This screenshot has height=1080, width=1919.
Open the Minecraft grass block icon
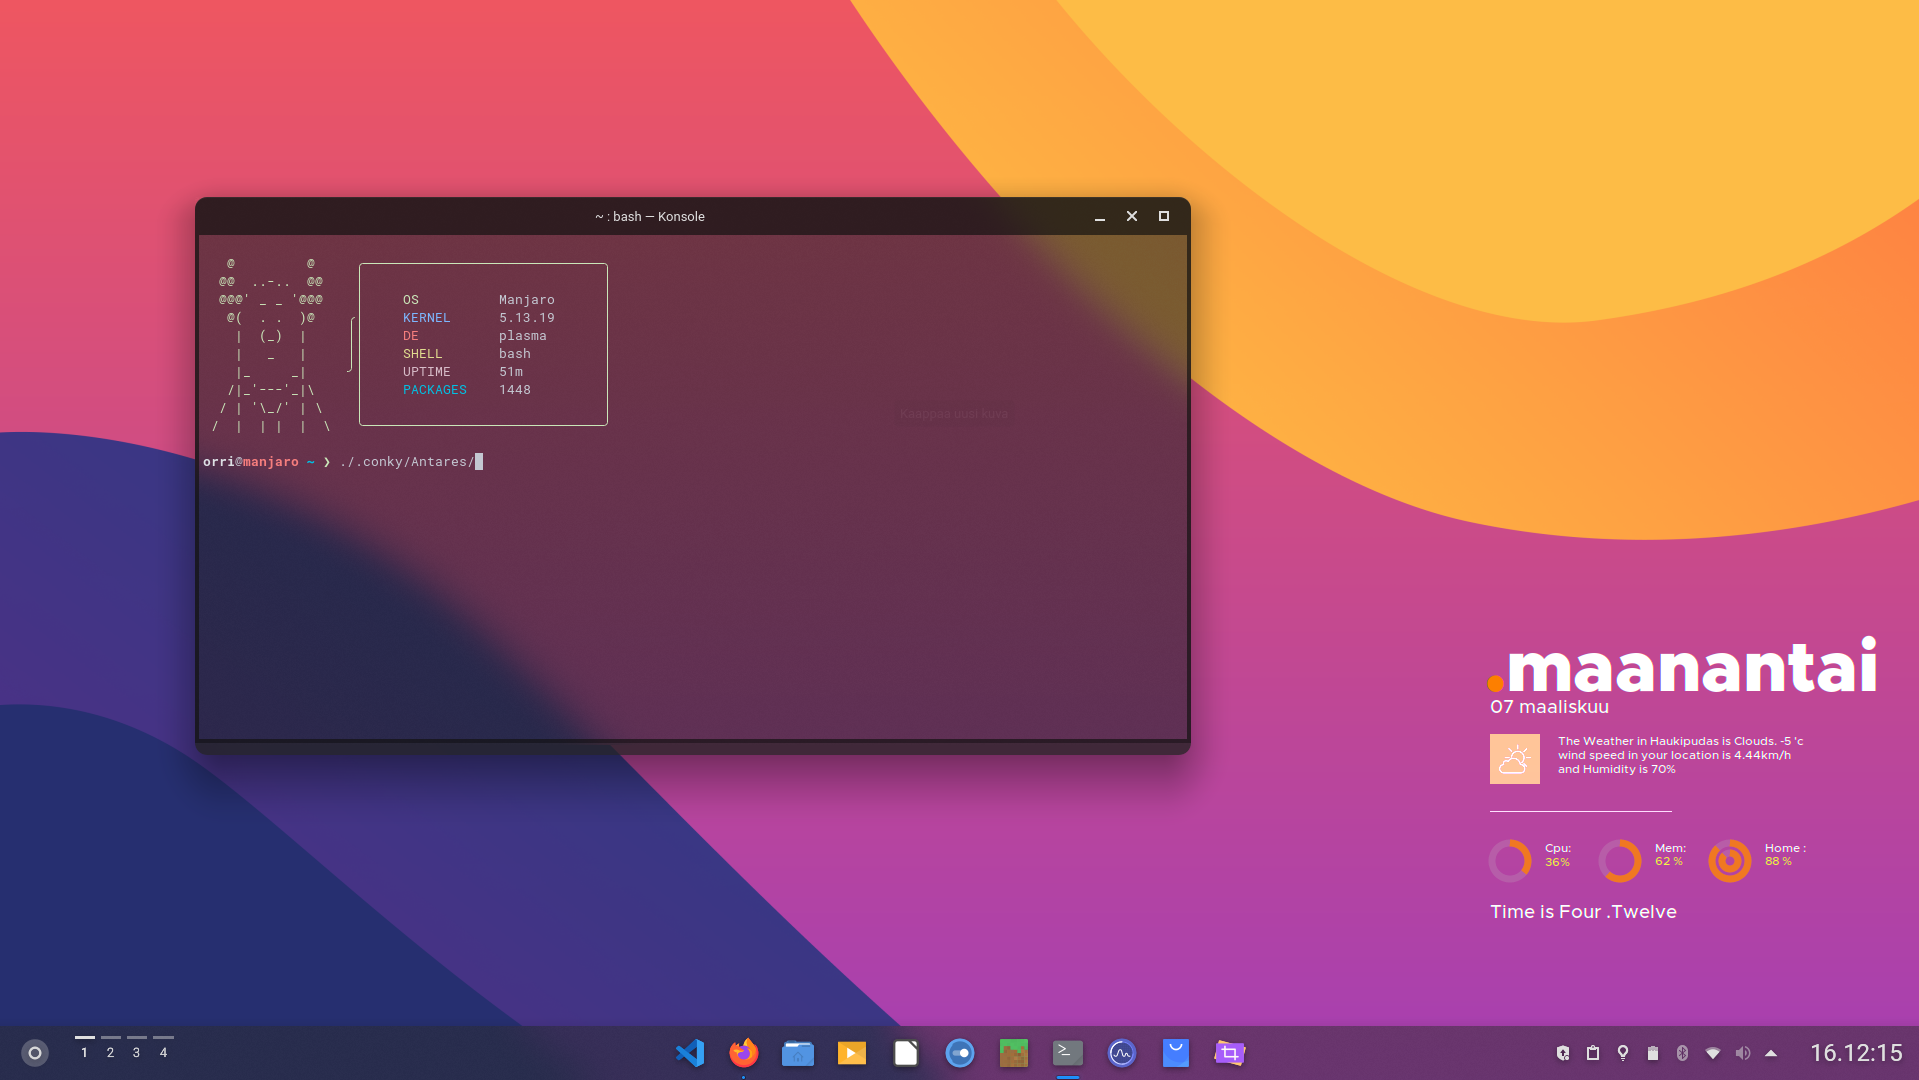click(x=1014, y=1053)
